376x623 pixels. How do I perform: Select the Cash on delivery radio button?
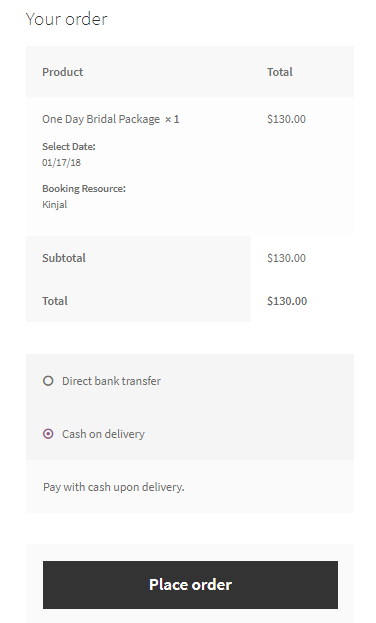pos(48,434)
